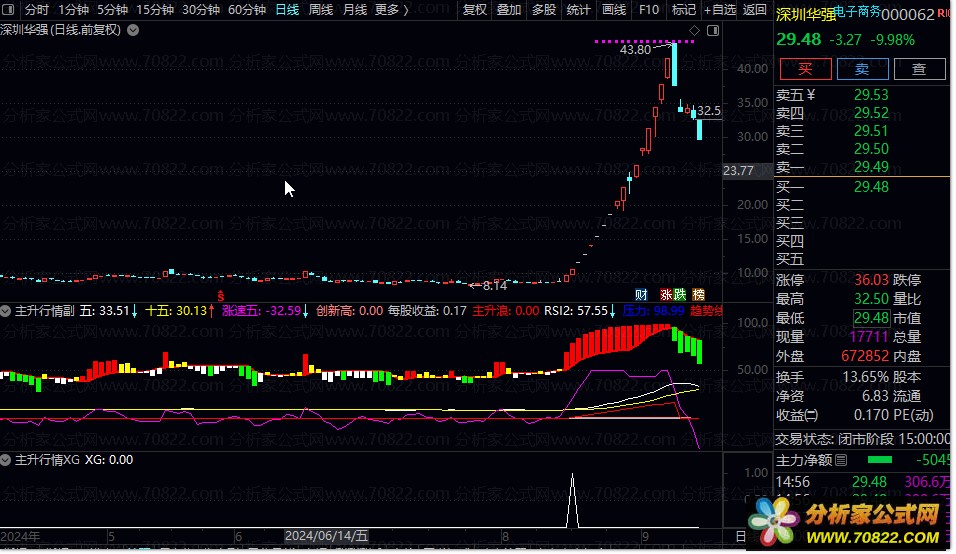
Task: Add stock with the +自选 button
Action: tap(719, 10)
